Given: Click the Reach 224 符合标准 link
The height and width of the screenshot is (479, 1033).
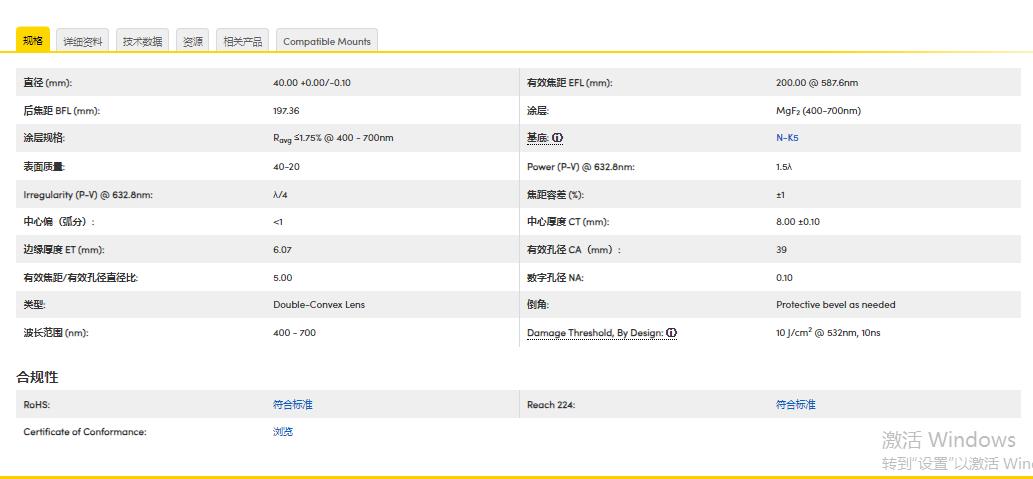Looking at the screenshot, I should coord(795,405).
